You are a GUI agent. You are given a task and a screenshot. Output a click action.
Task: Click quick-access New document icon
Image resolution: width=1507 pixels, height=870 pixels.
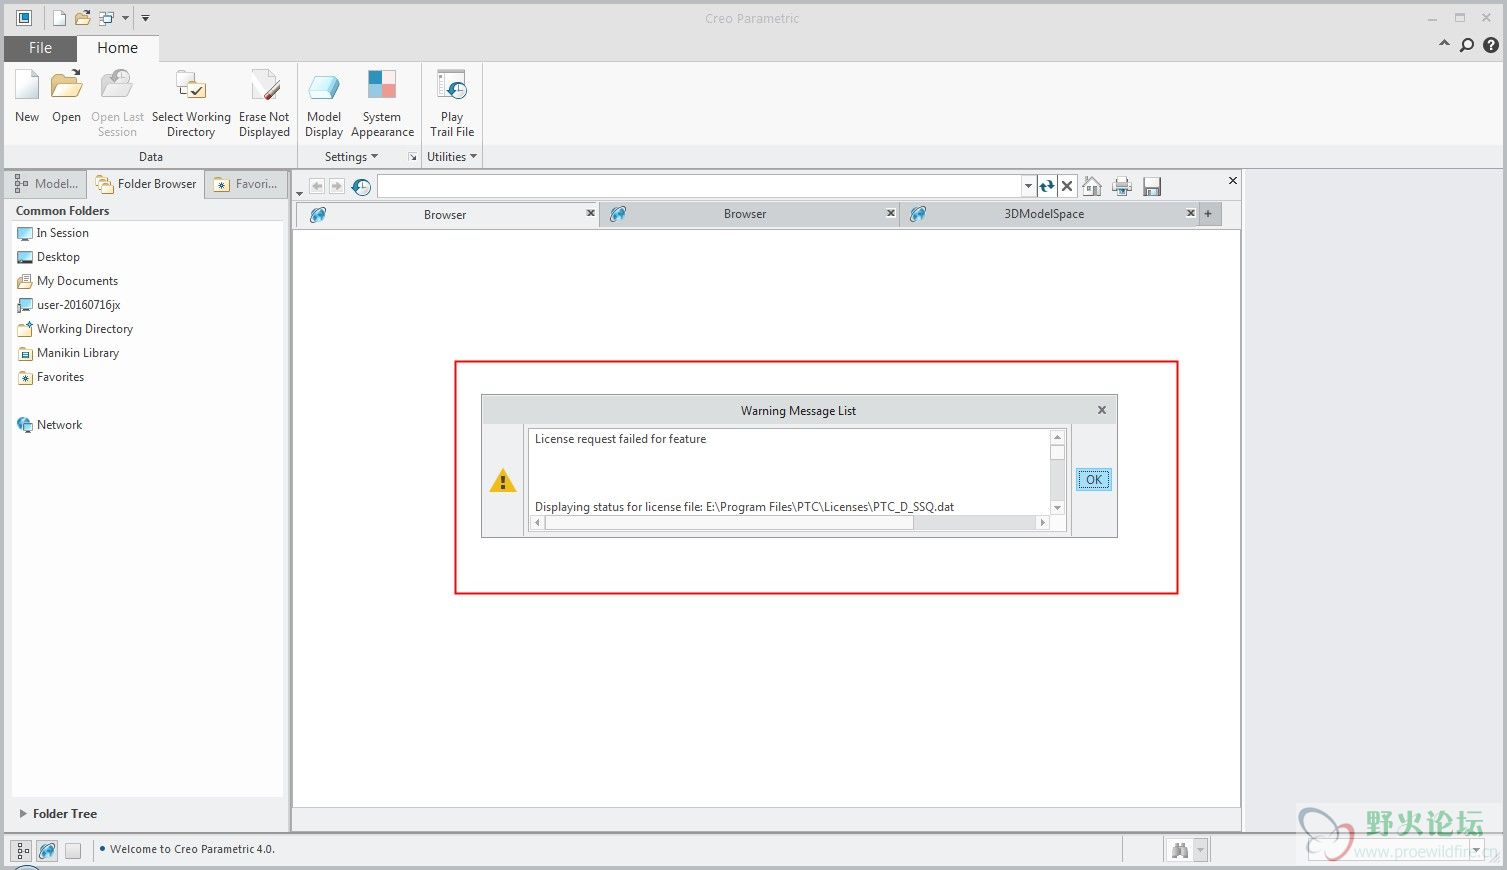(59, 18)
